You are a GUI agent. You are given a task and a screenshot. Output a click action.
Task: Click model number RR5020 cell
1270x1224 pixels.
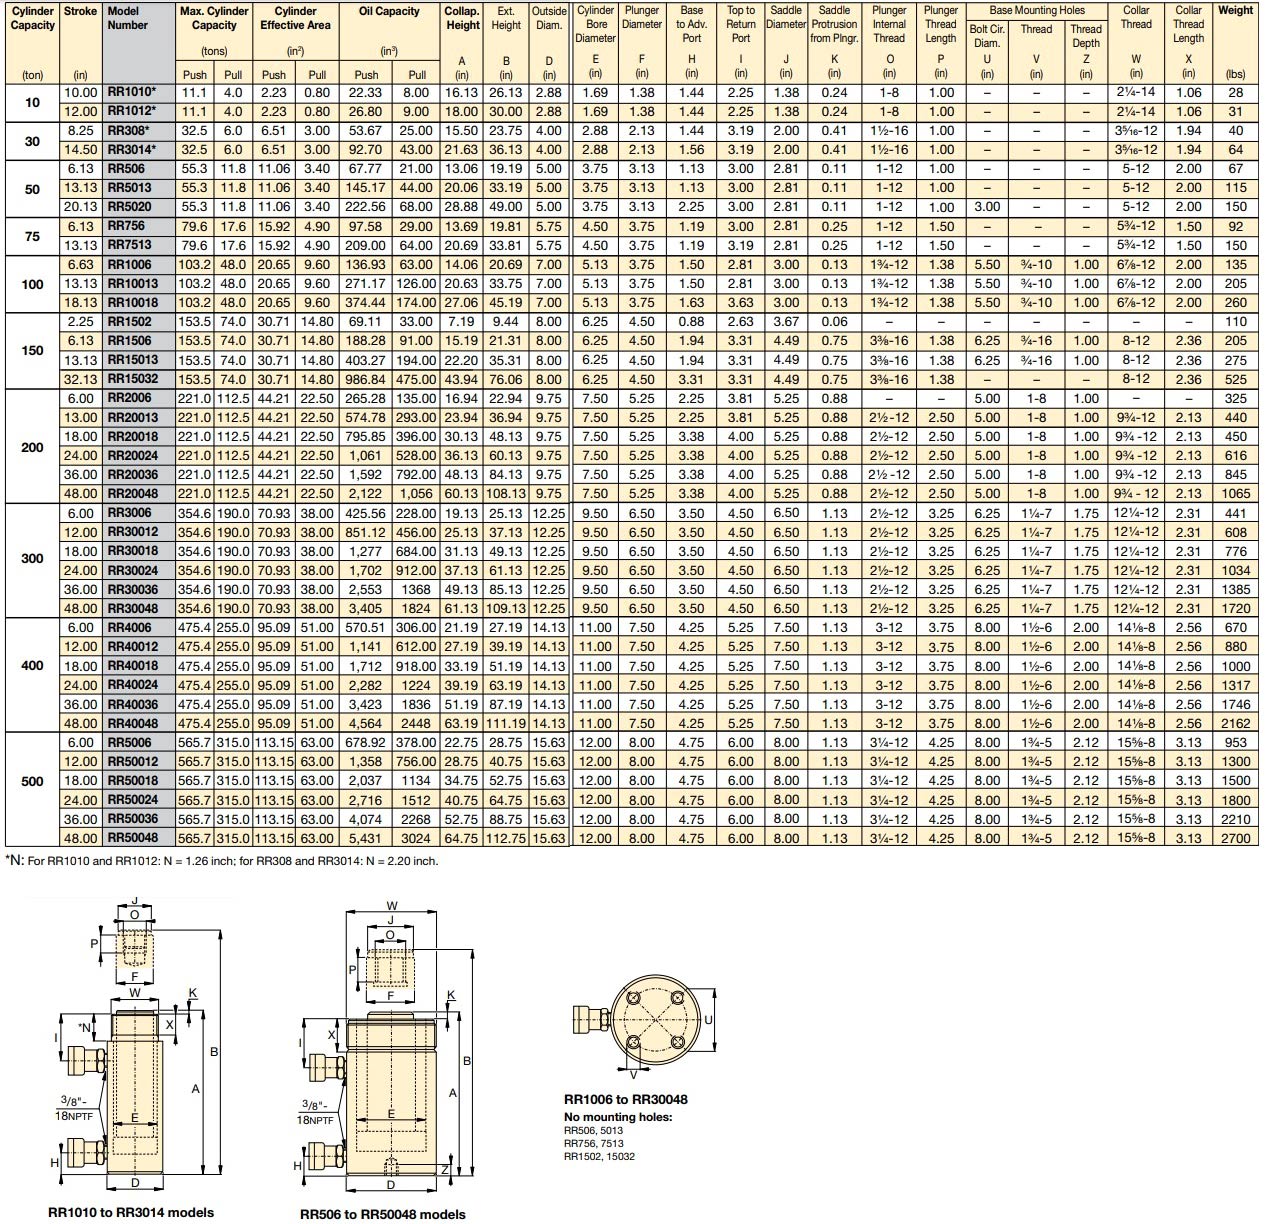[x=129, y=207]
